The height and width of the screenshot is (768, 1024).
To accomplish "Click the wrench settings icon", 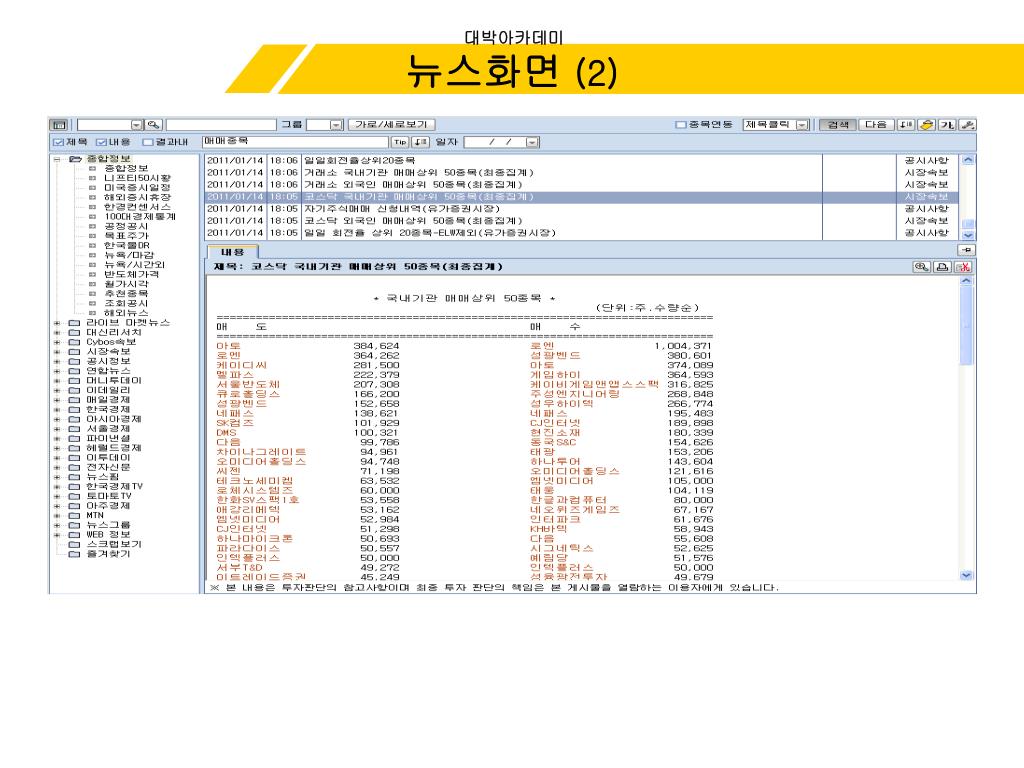I will [967, 125].
